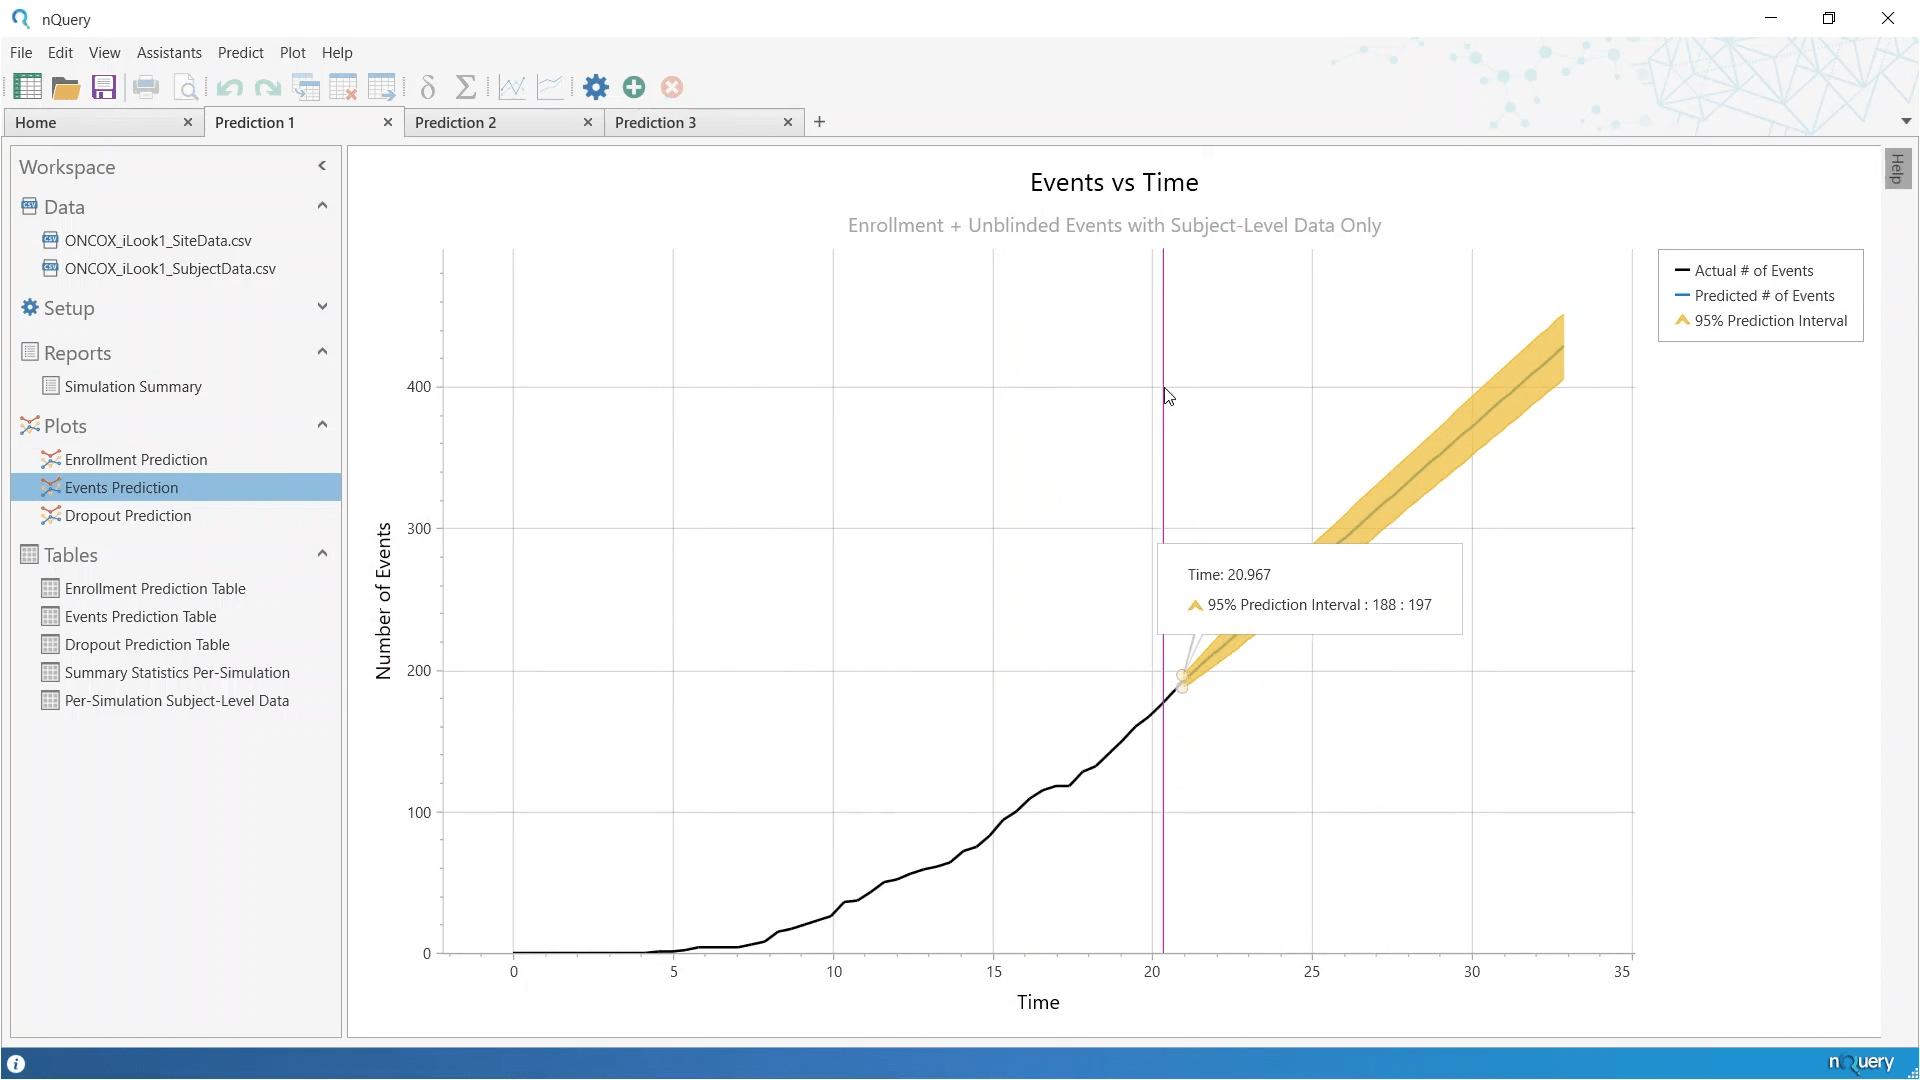Viewport: 1920px width, 1080px height.
Task: Toggle Predicted # of Events legend entry
Action: 1764,296
